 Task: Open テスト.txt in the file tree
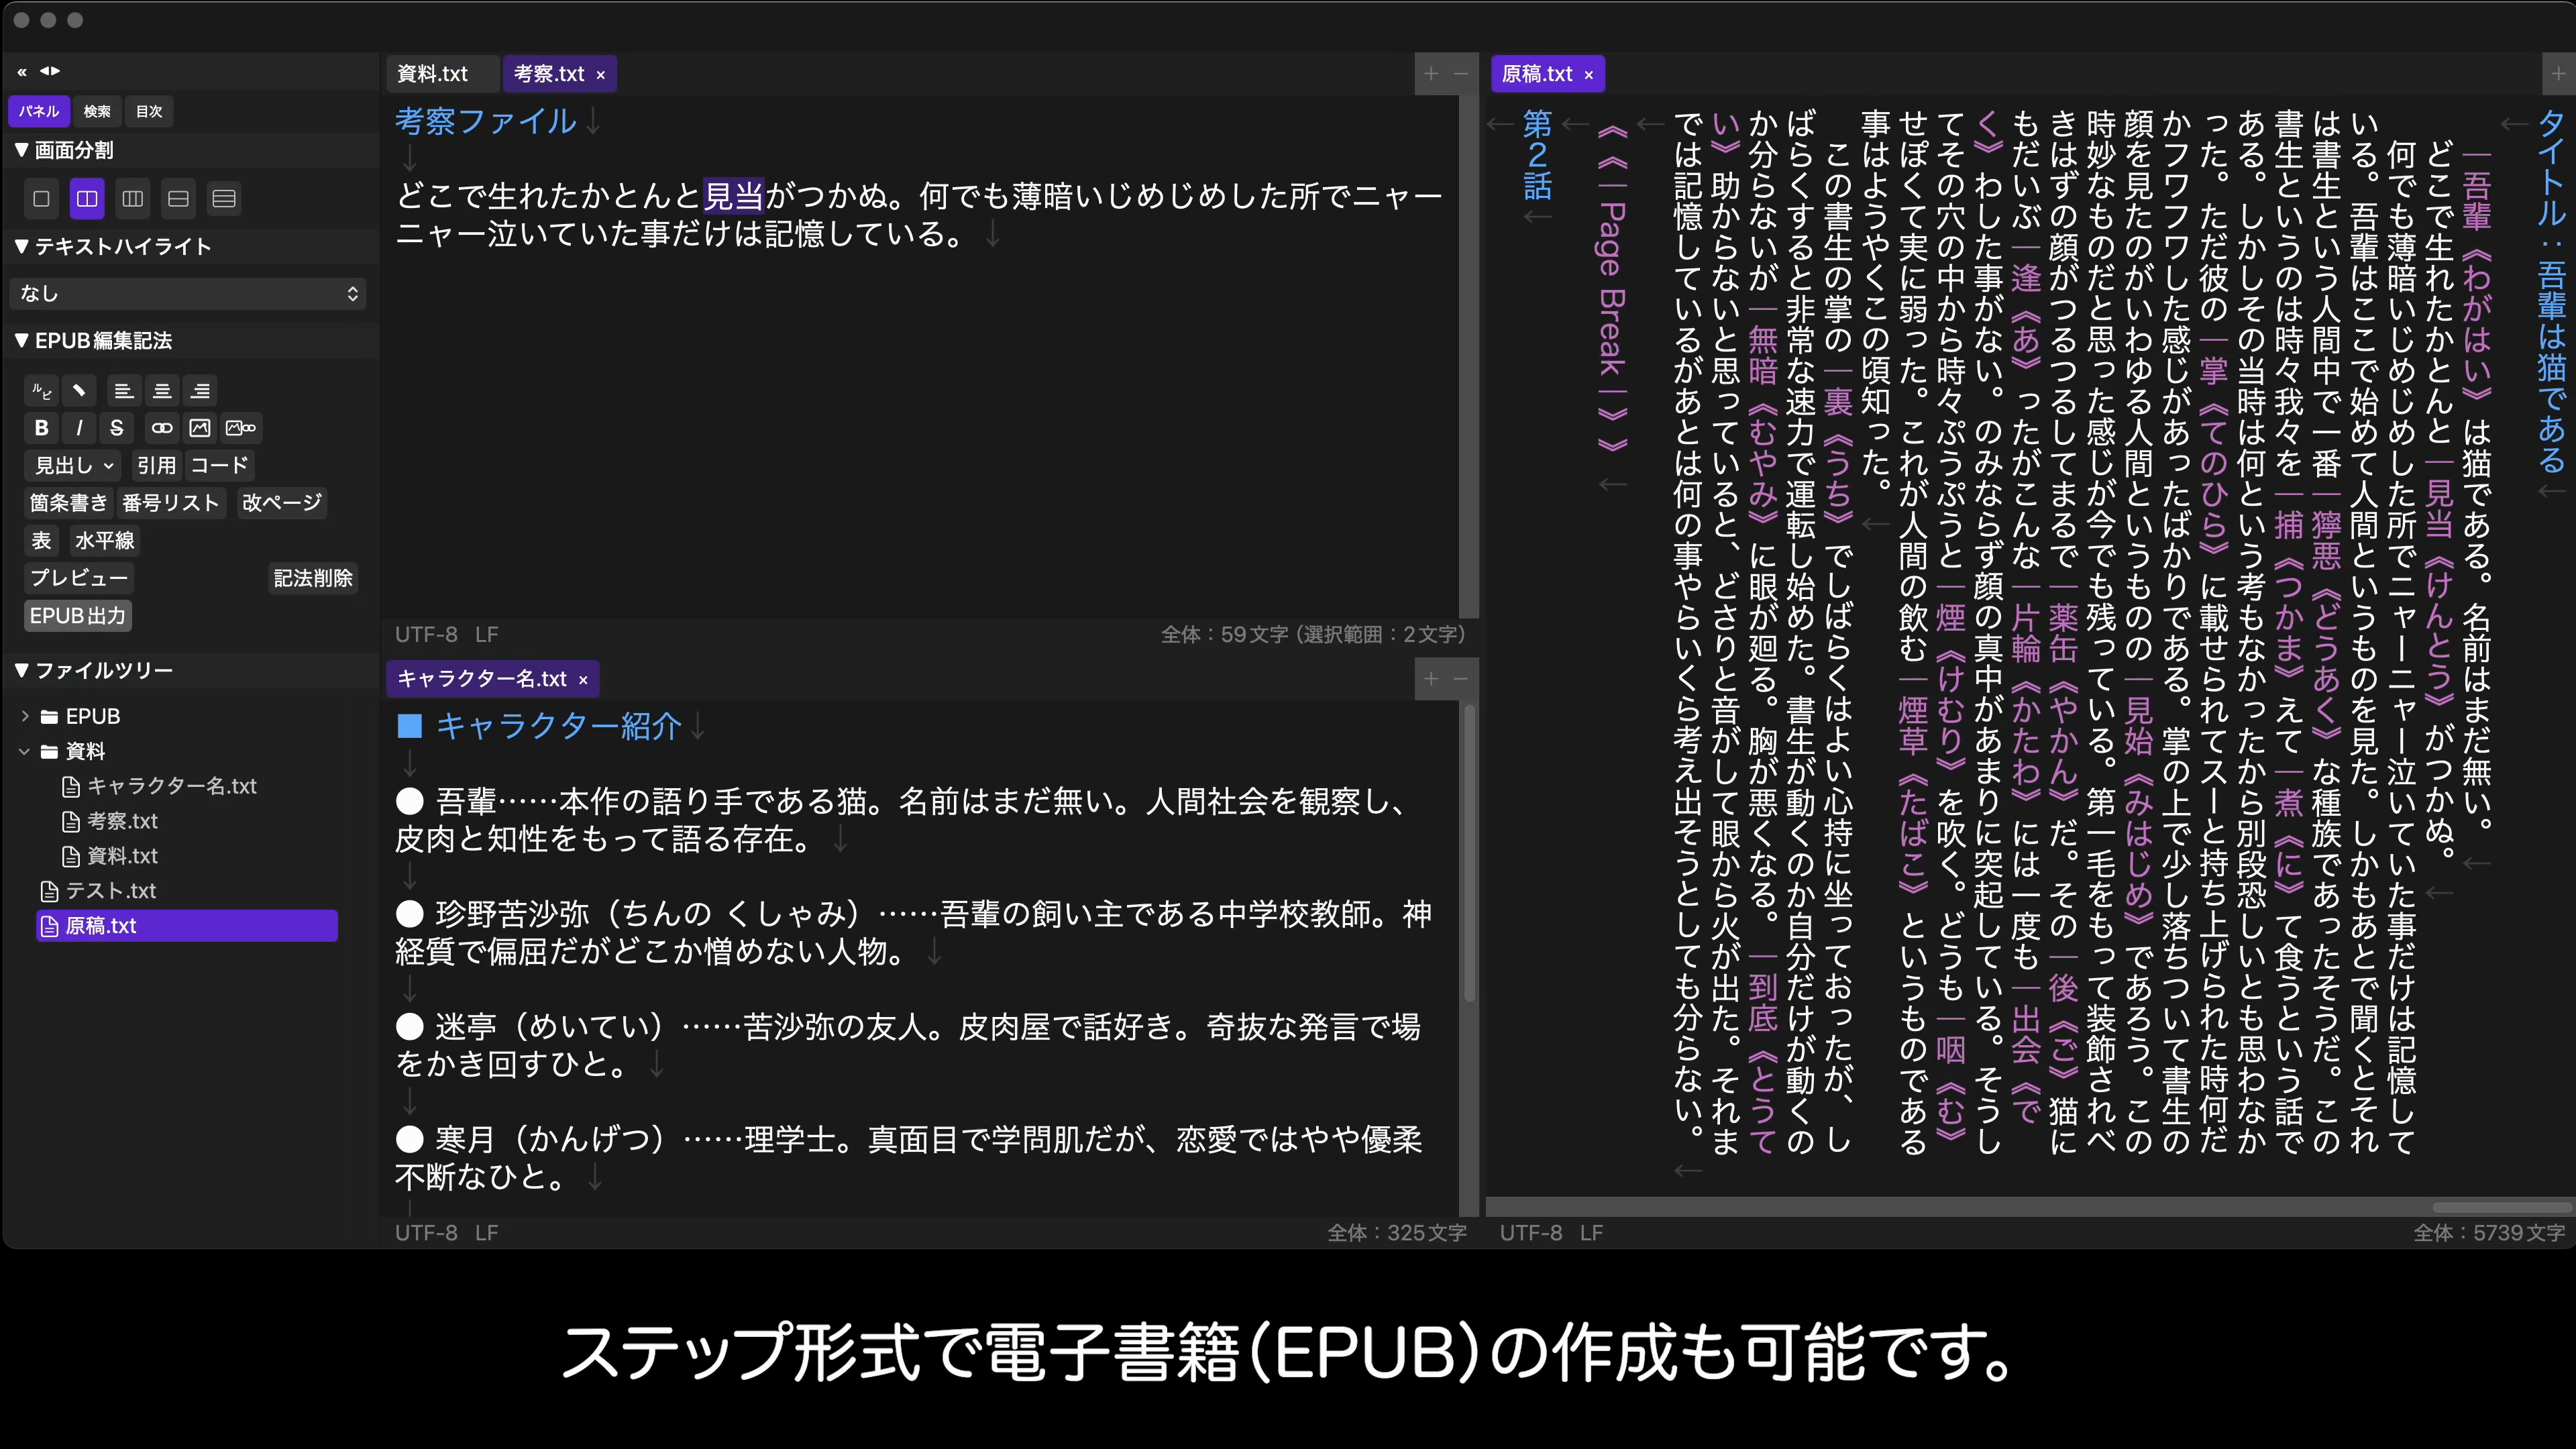coord(98,891)
